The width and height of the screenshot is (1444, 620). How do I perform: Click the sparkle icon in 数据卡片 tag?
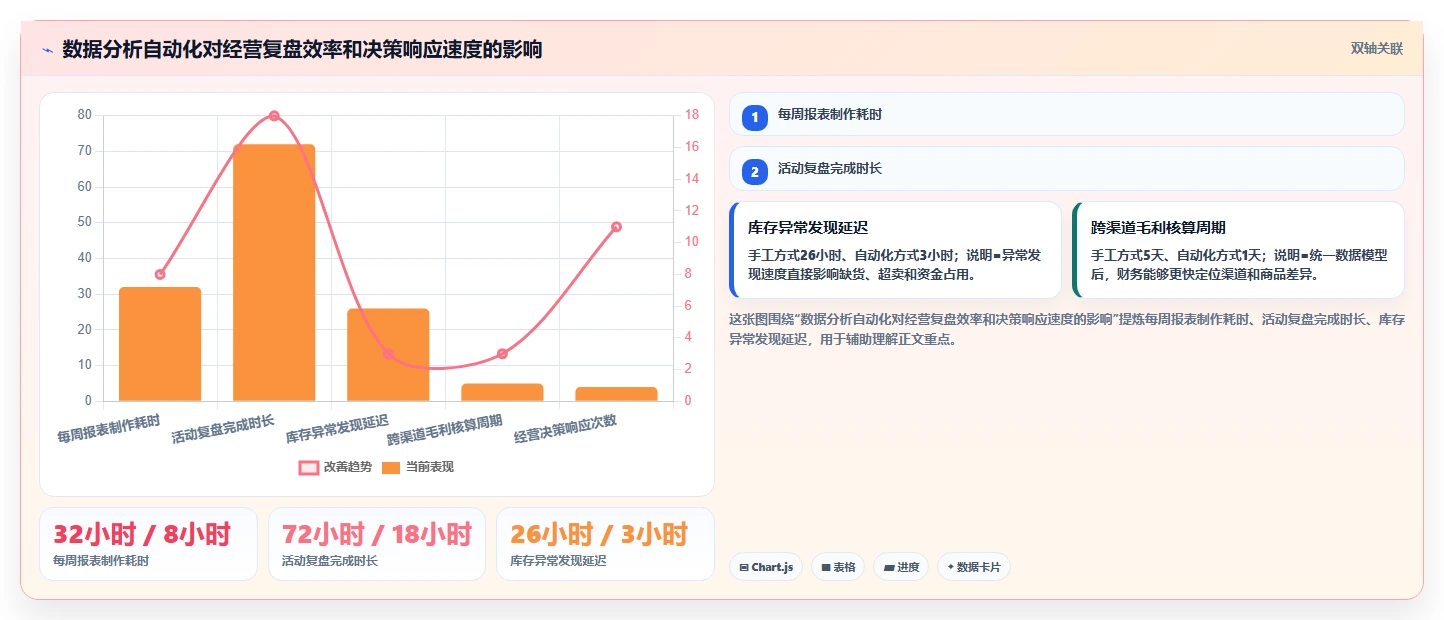[x=949, y=567]
